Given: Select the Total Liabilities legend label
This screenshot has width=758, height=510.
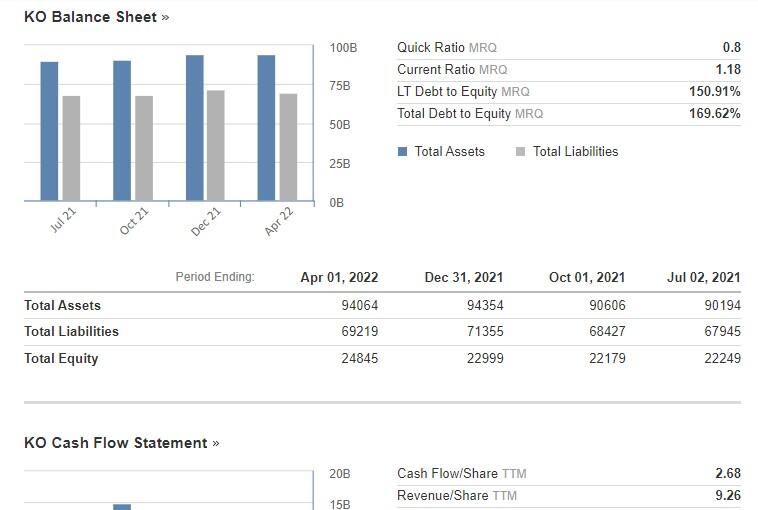Looking at the screenshot, I should click(575, 151).
